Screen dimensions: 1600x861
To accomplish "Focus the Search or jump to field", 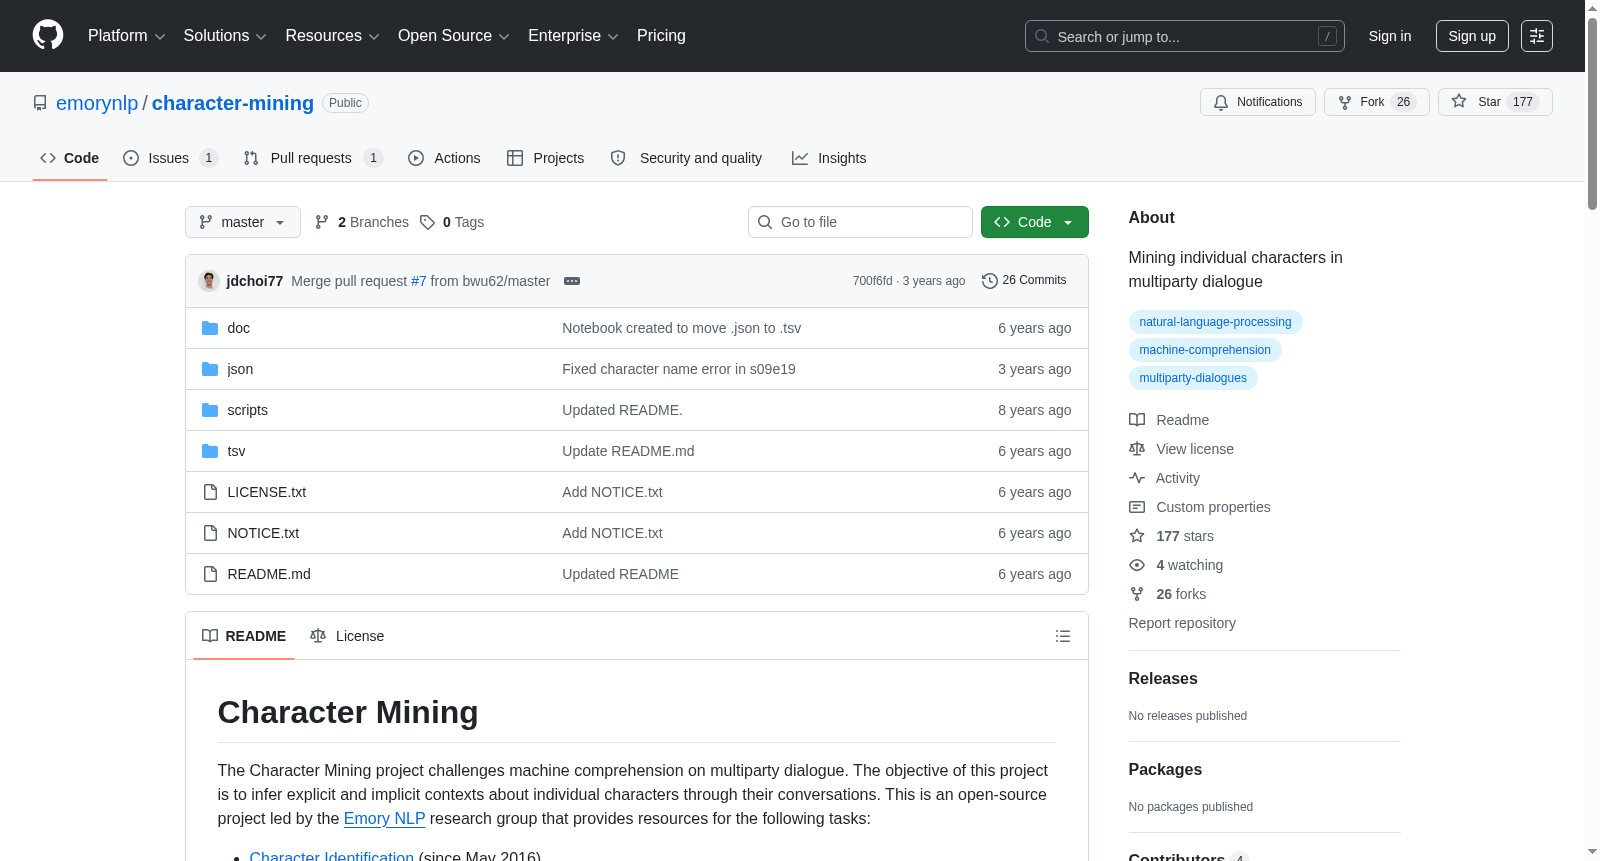I will tap(1185, 36).
